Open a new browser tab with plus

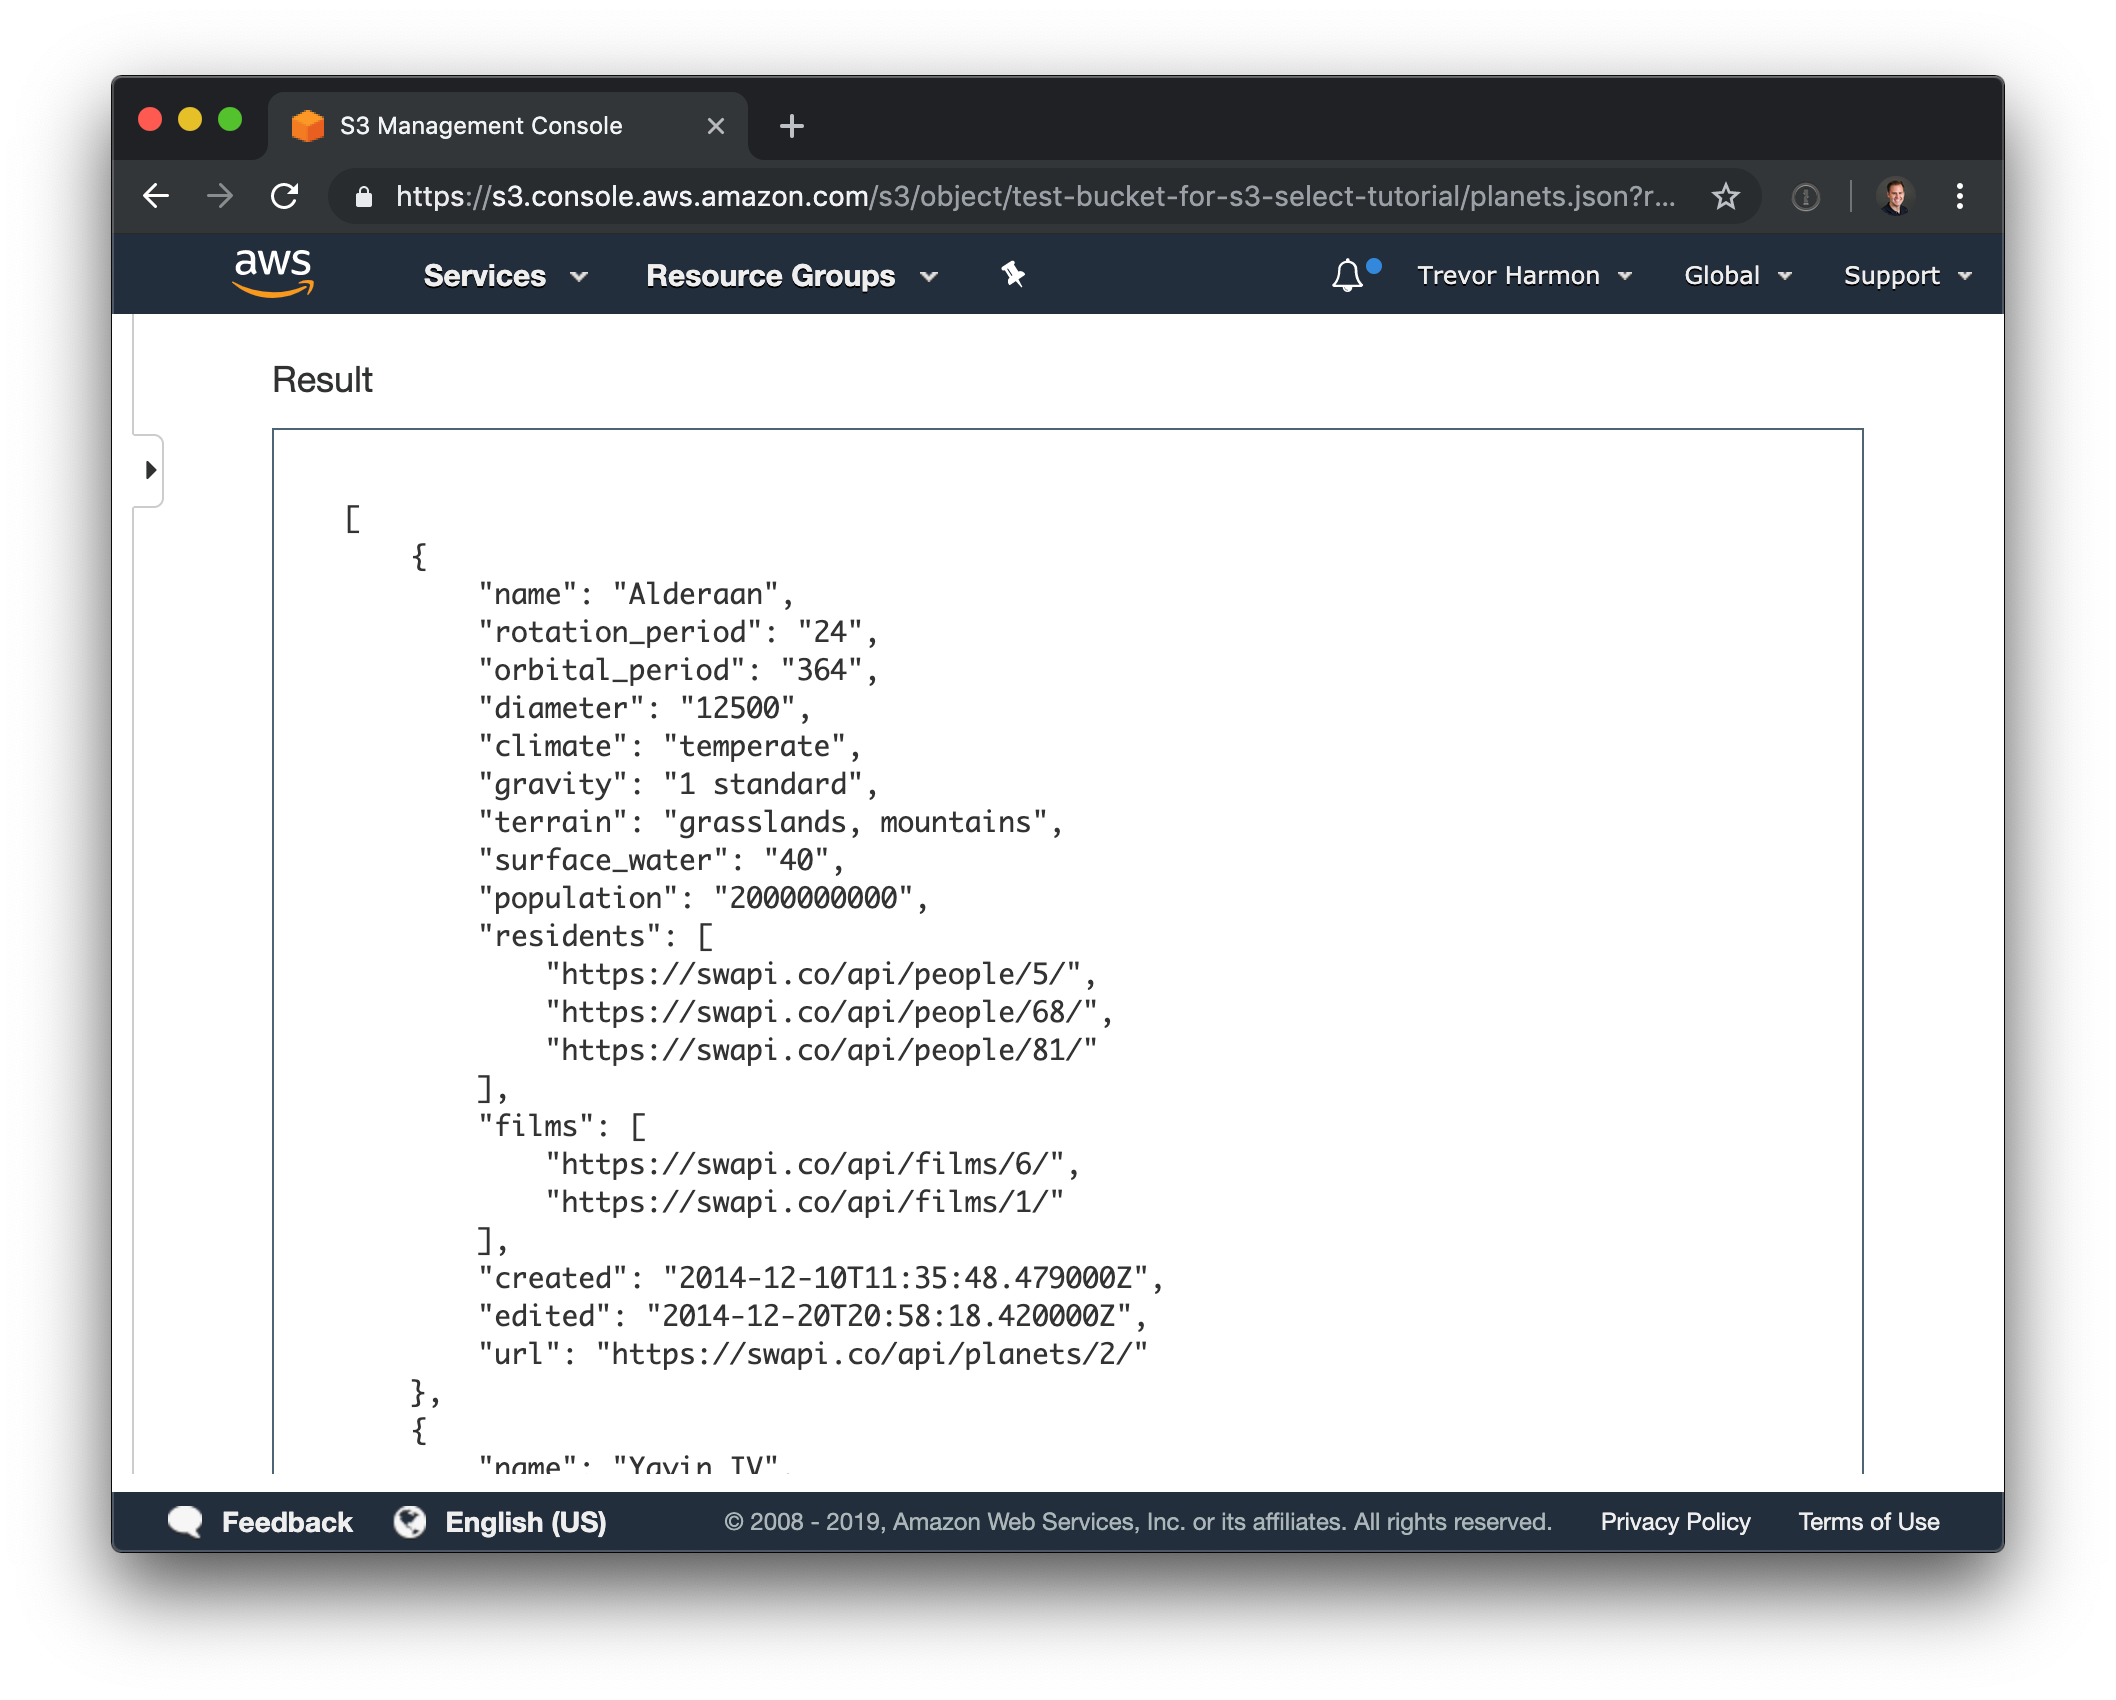791,126
